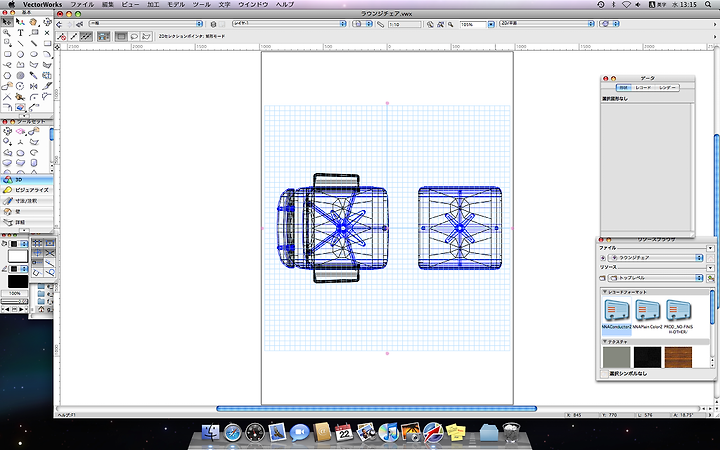Select the cylinder tool in Tool Sets
Image resolution: width=720 pixels, height=450 pixels.
34,163
